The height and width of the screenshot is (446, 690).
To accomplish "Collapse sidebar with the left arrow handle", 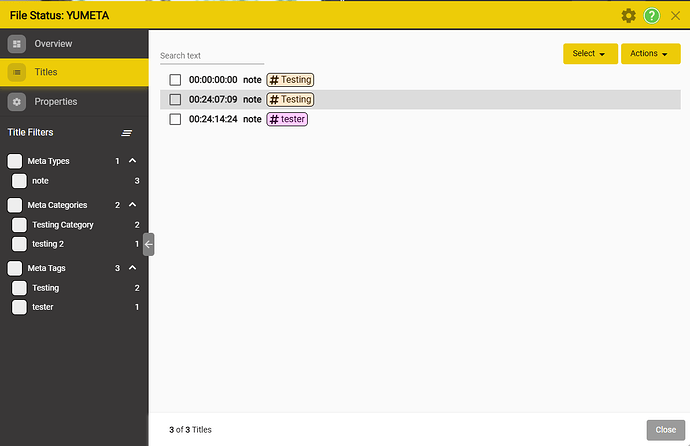I will pyautogui.click(x=148, y=244).
